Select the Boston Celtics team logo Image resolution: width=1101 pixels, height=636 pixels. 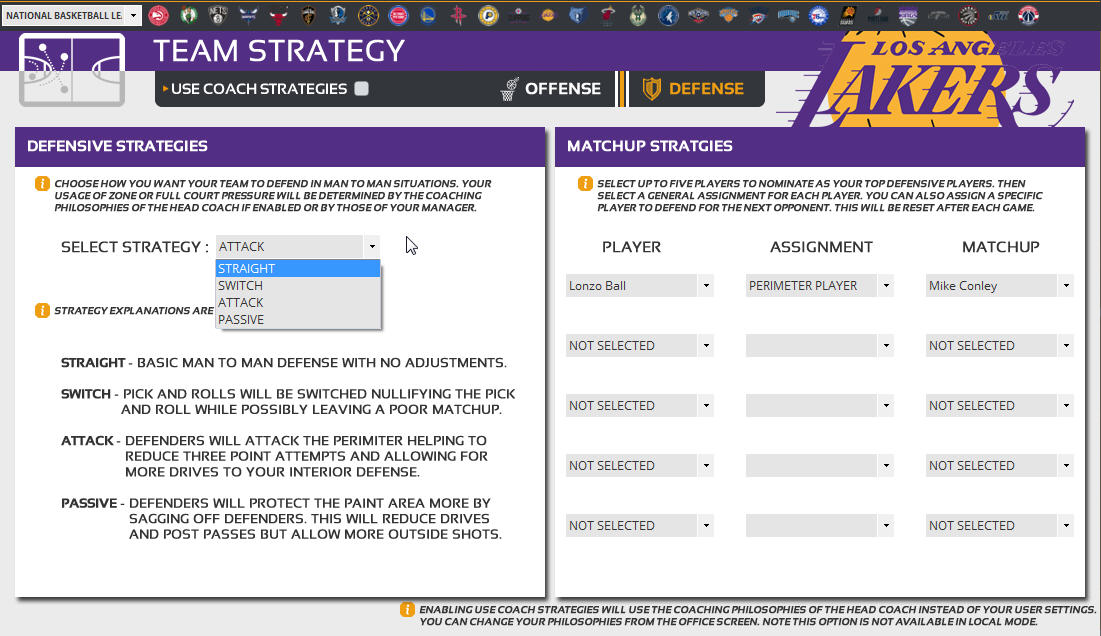[x=188, y=15]
